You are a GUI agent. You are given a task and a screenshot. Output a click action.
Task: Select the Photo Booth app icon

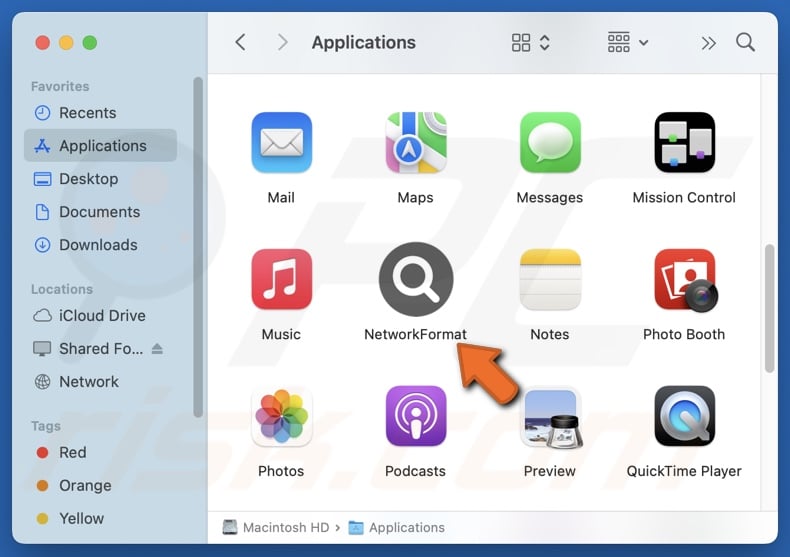(x=685, y=280)
